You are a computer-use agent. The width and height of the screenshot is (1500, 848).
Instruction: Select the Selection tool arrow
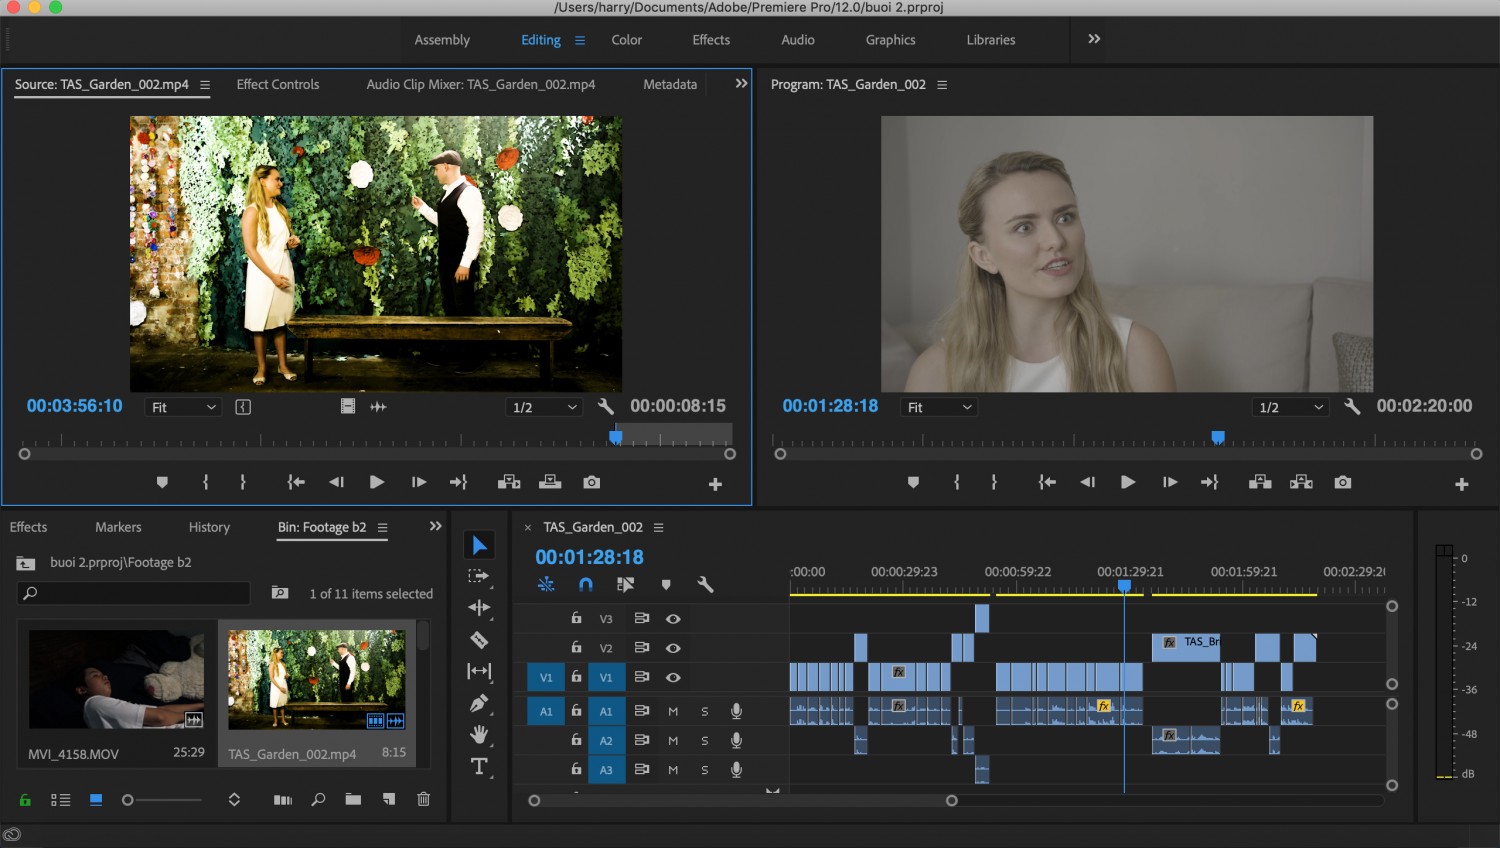tap(480, 545)
